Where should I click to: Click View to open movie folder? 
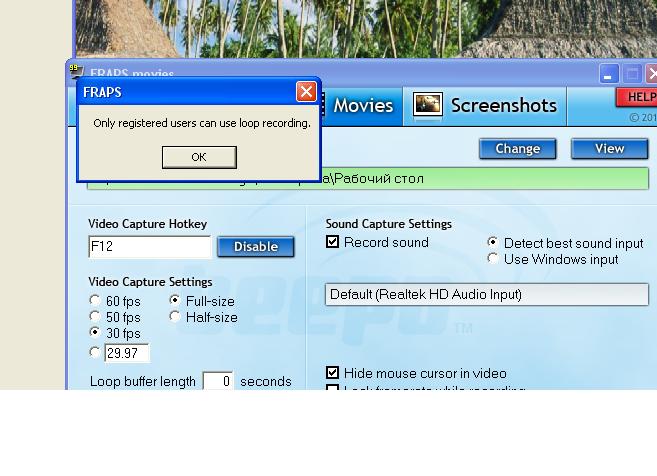coord(610,149)
